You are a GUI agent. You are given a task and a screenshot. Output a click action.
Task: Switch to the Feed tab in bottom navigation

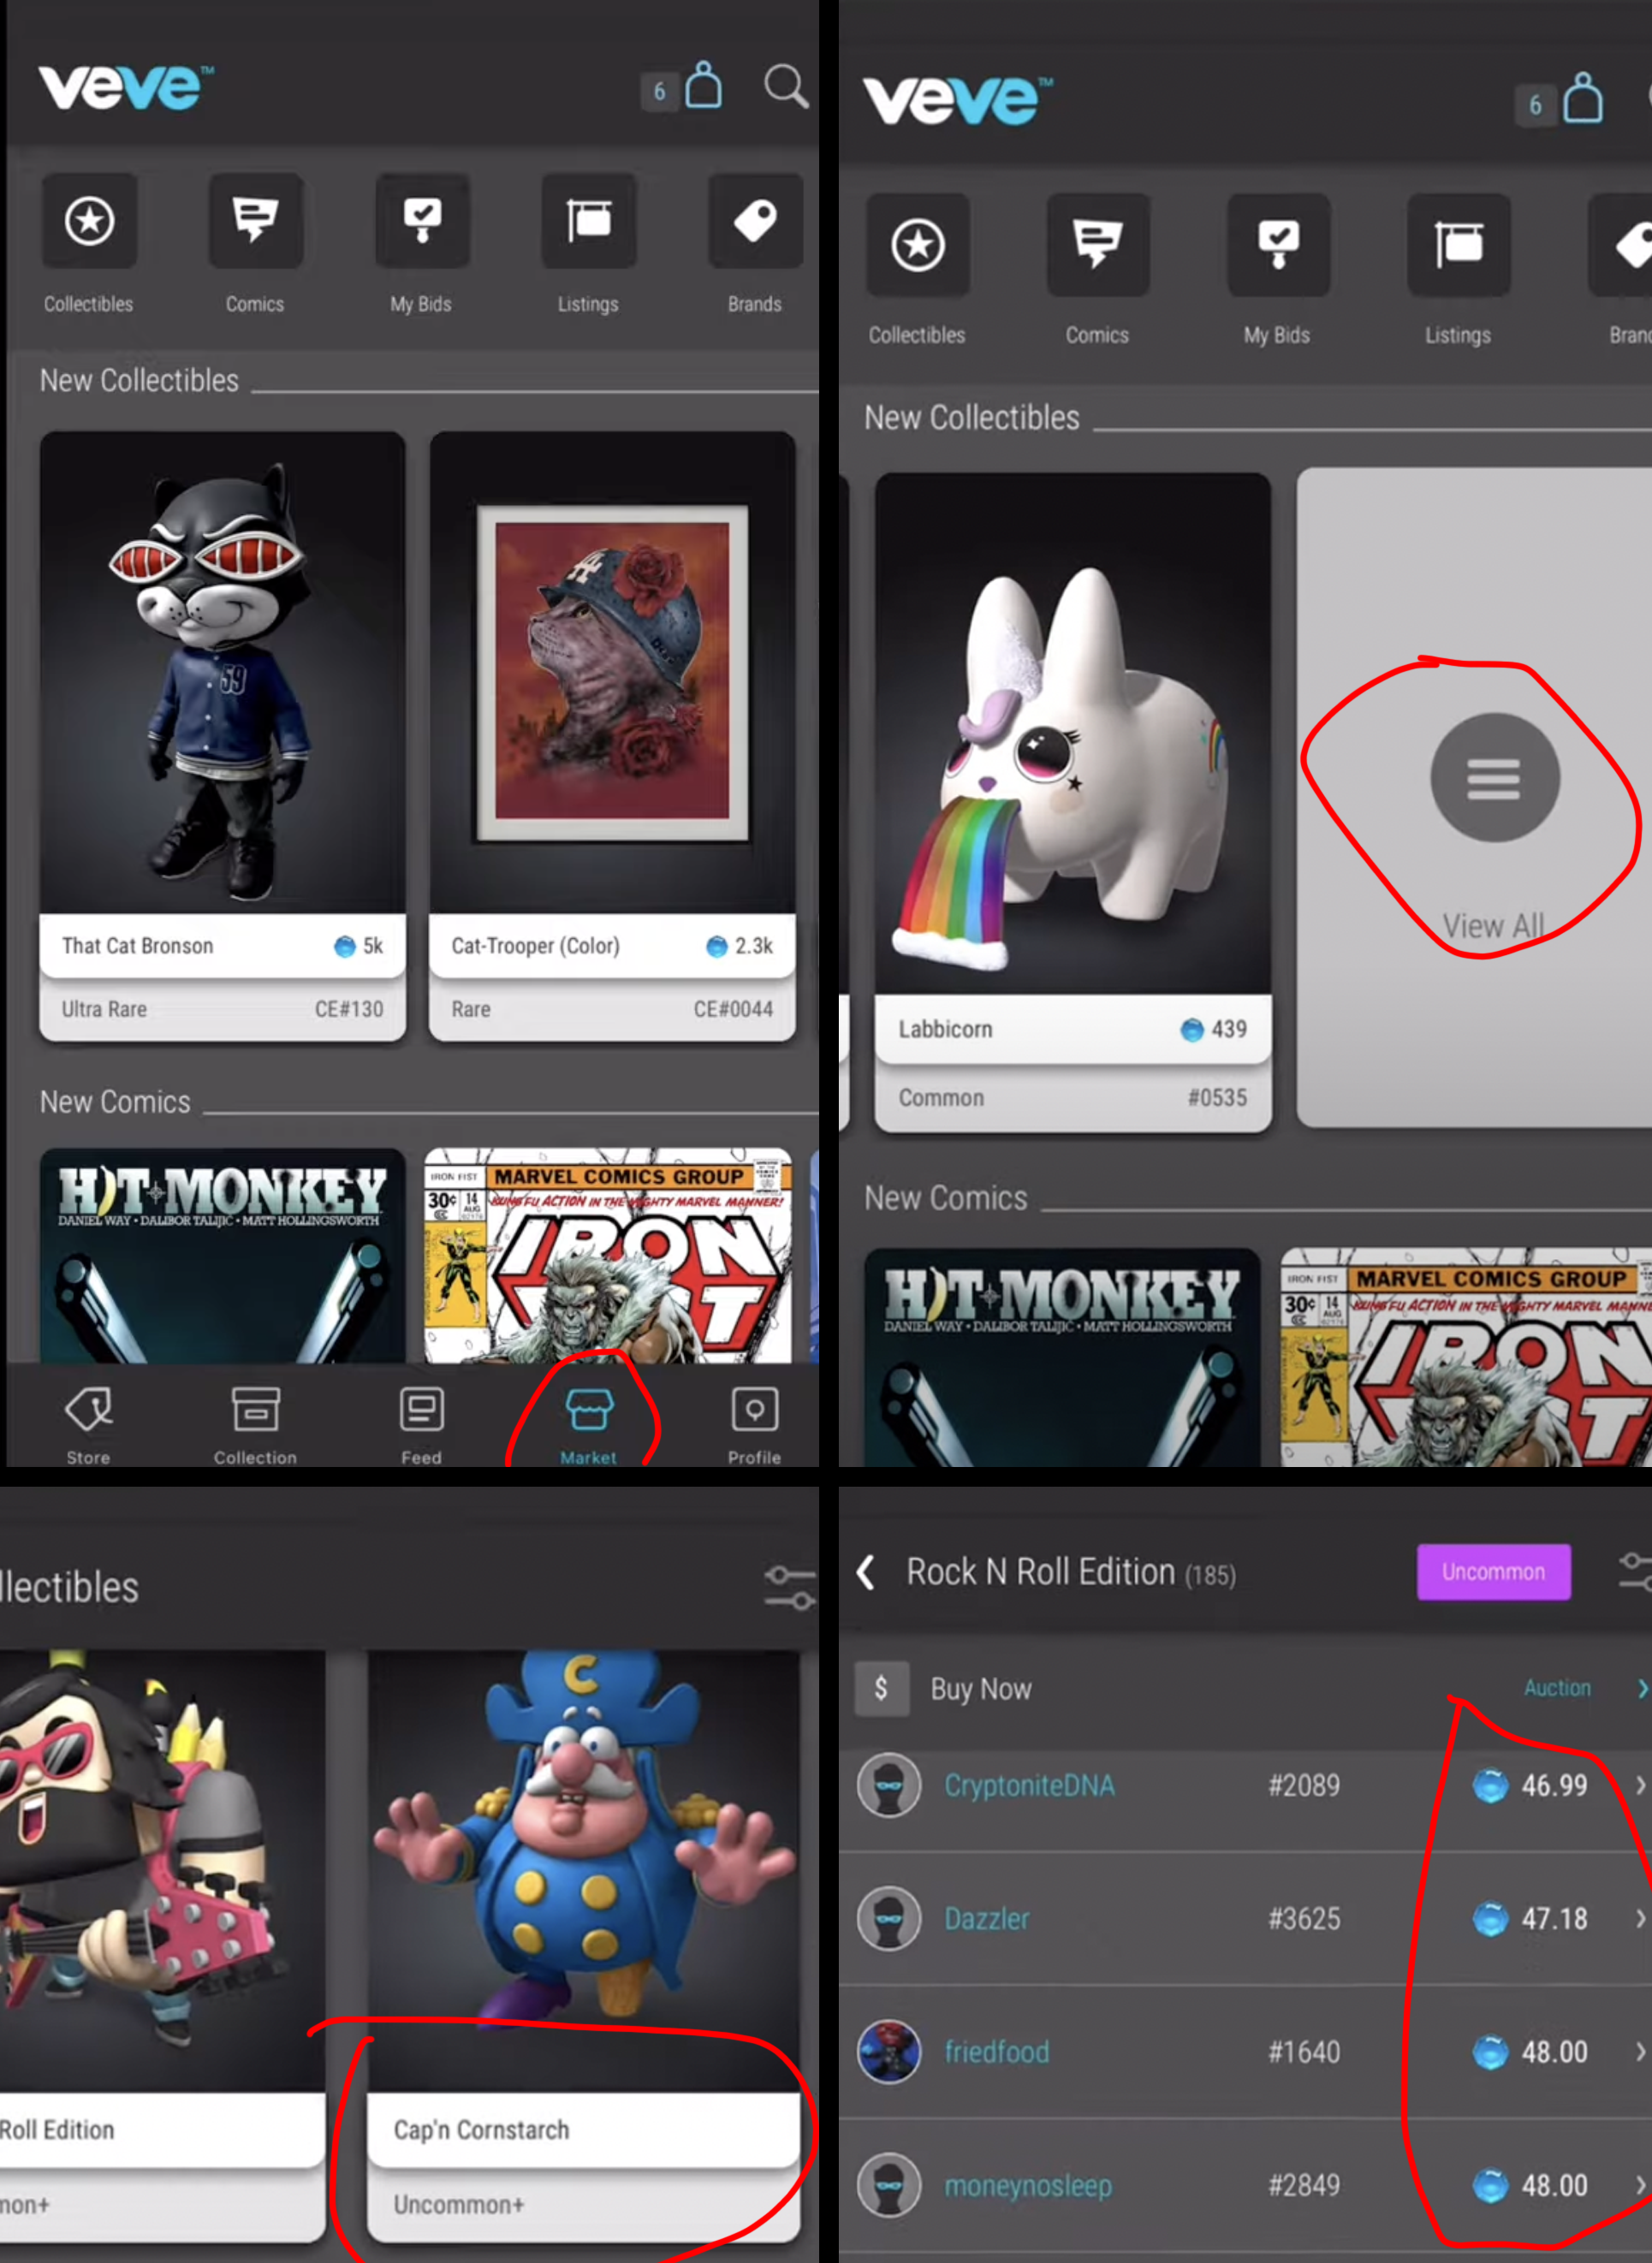point(421,1425)
